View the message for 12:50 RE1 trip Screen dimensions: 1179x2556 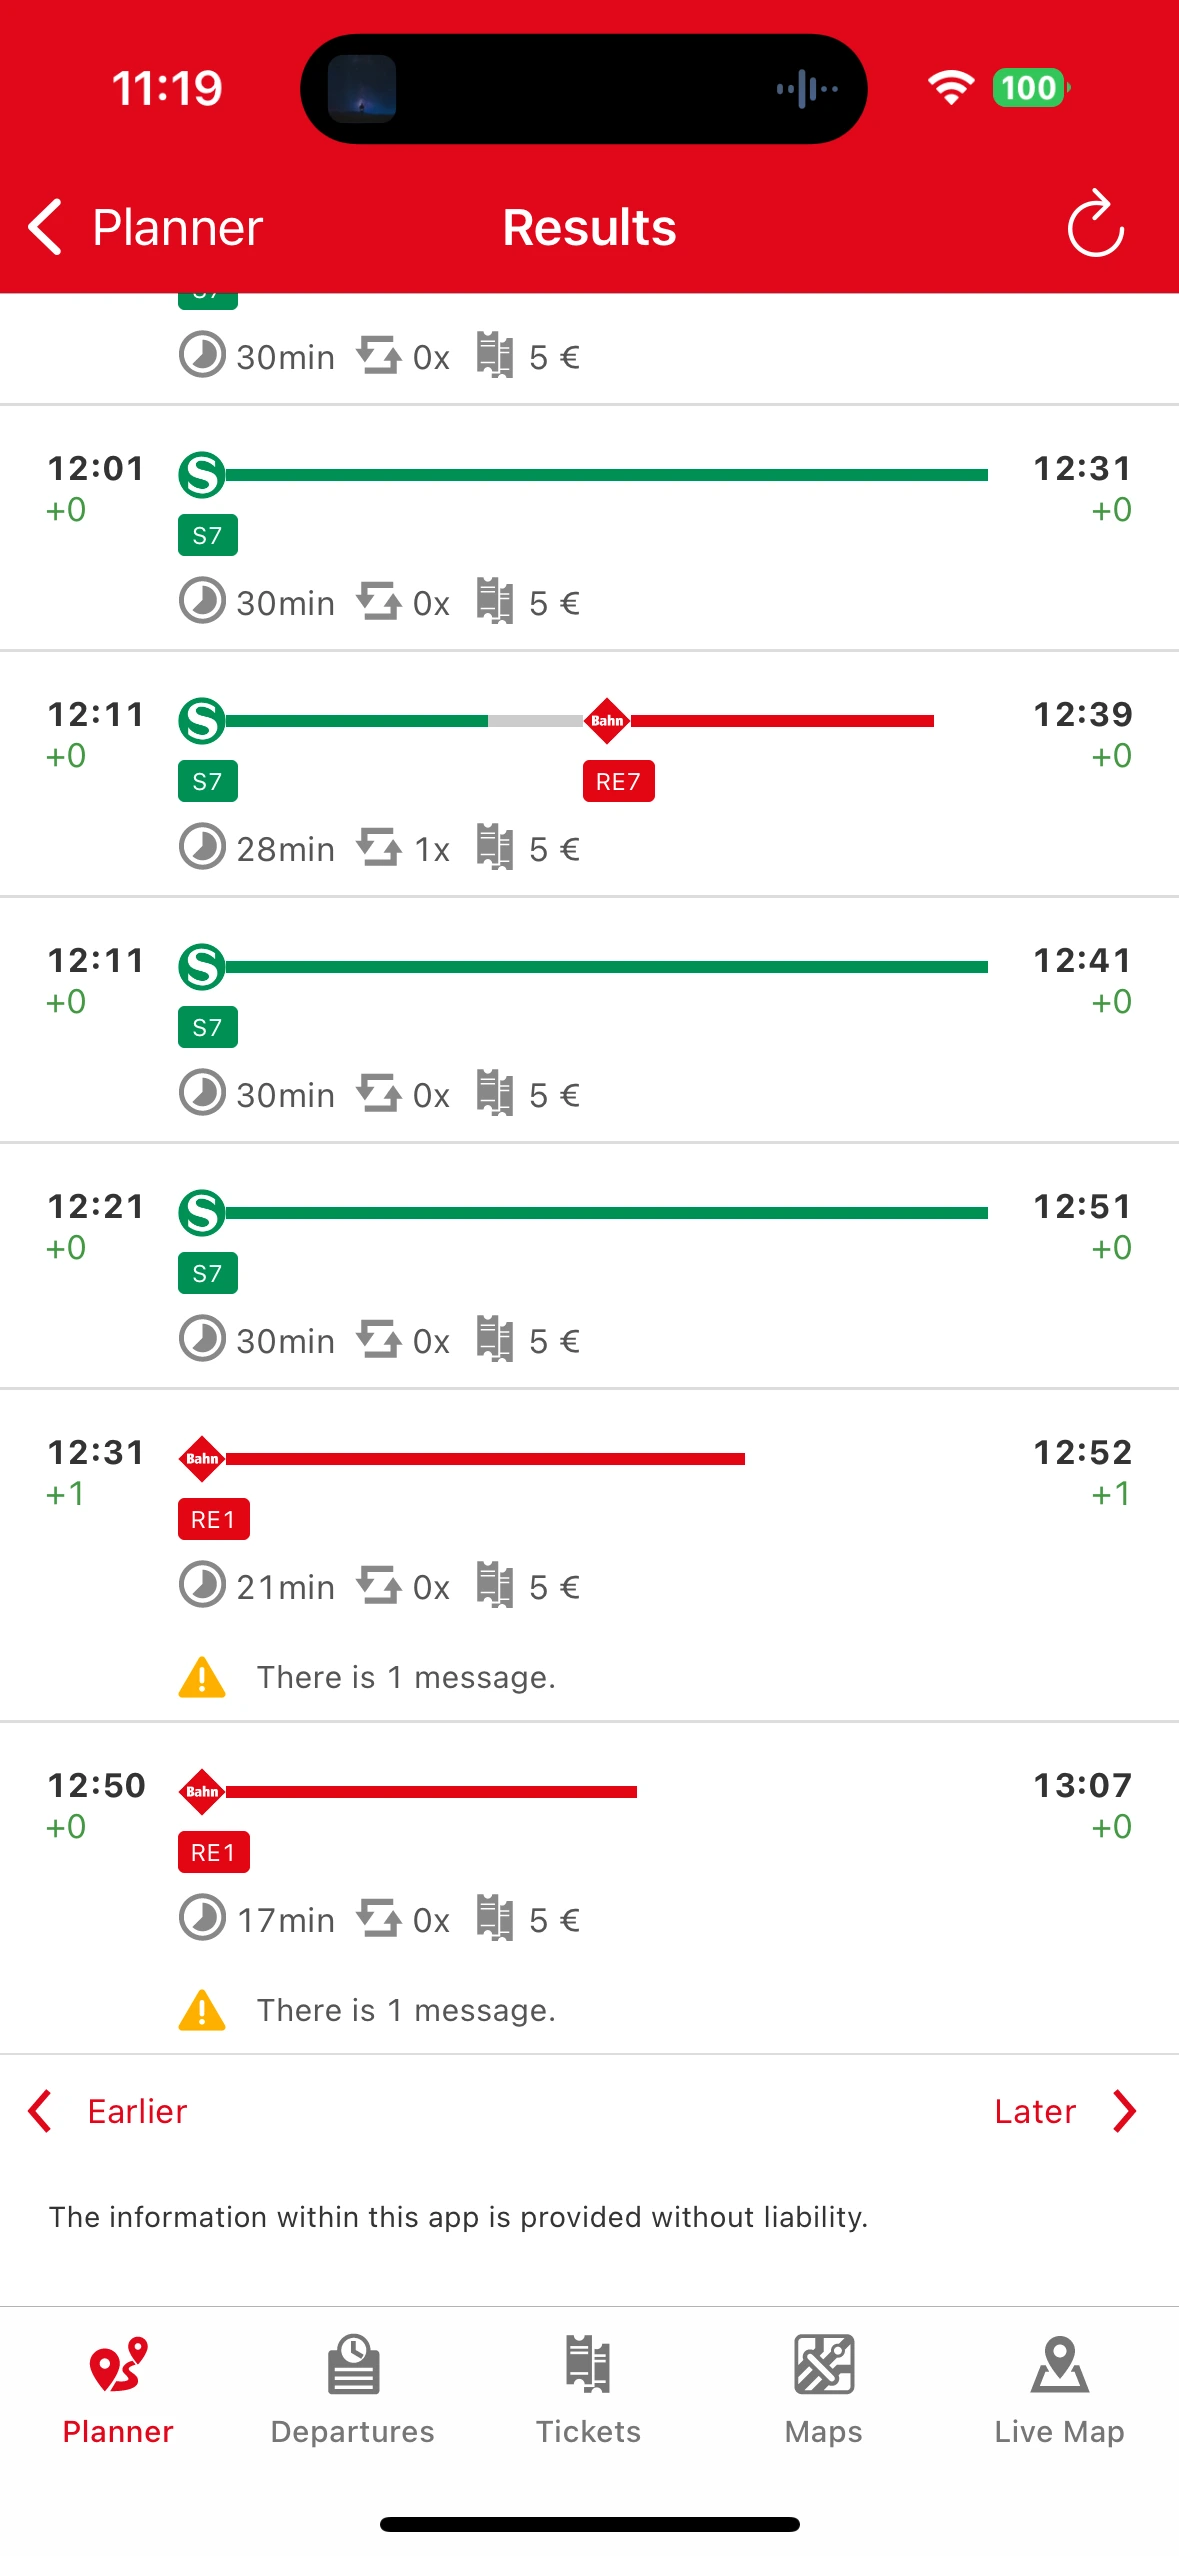(x=406, y=2010)
